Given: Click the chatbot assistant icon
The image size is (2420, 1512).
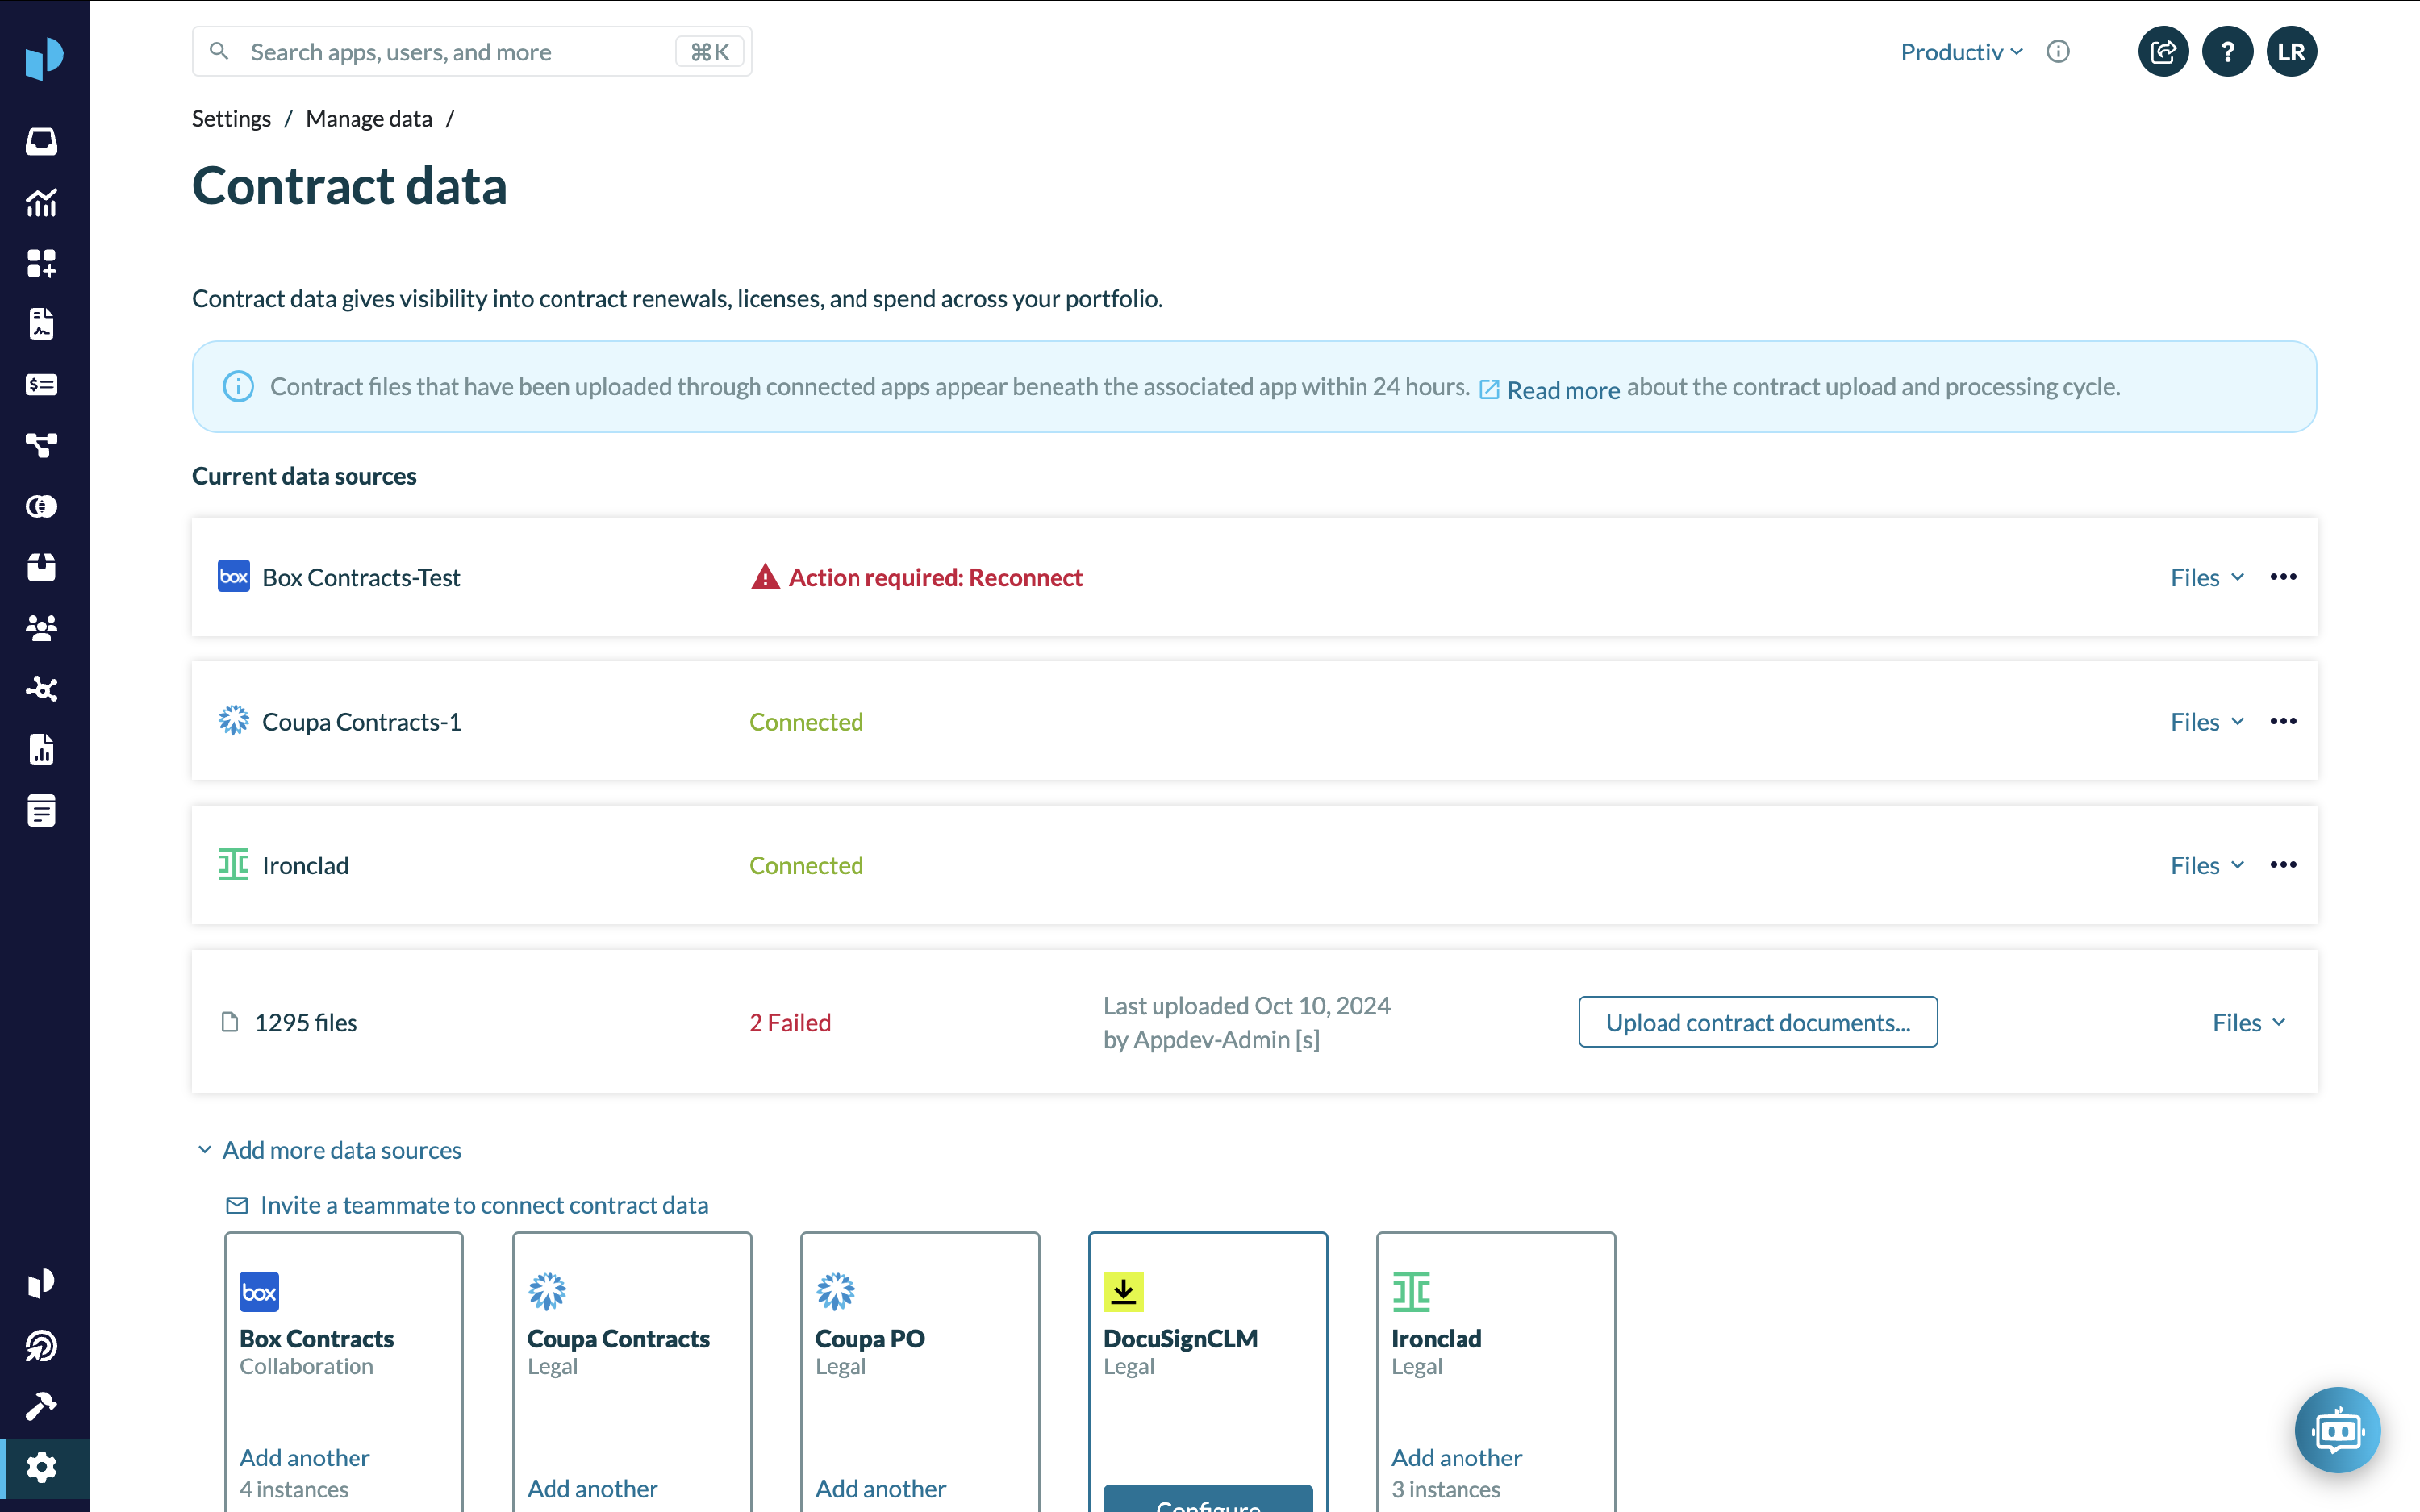Looking at the screenshot, I should pyautogui.click(x=2337, y=1430).
